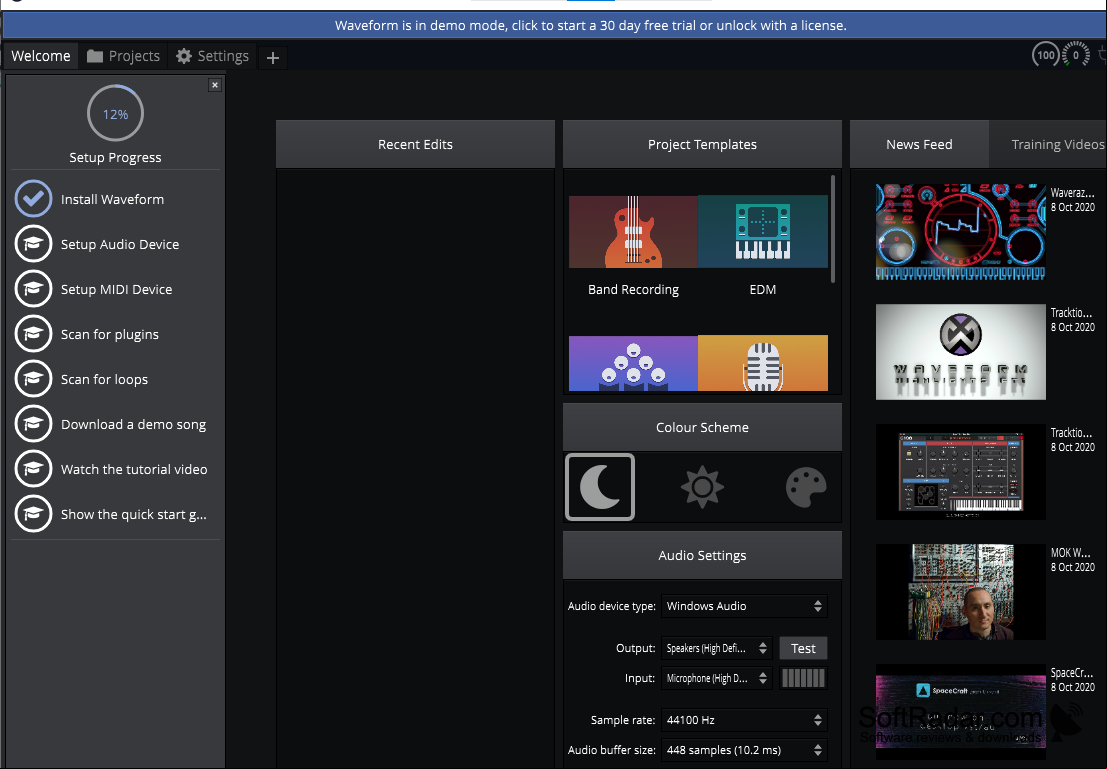This screenshot has width=1107, height=769.
Task: Click the Download a demo song icon
Action: pos(33,424)
